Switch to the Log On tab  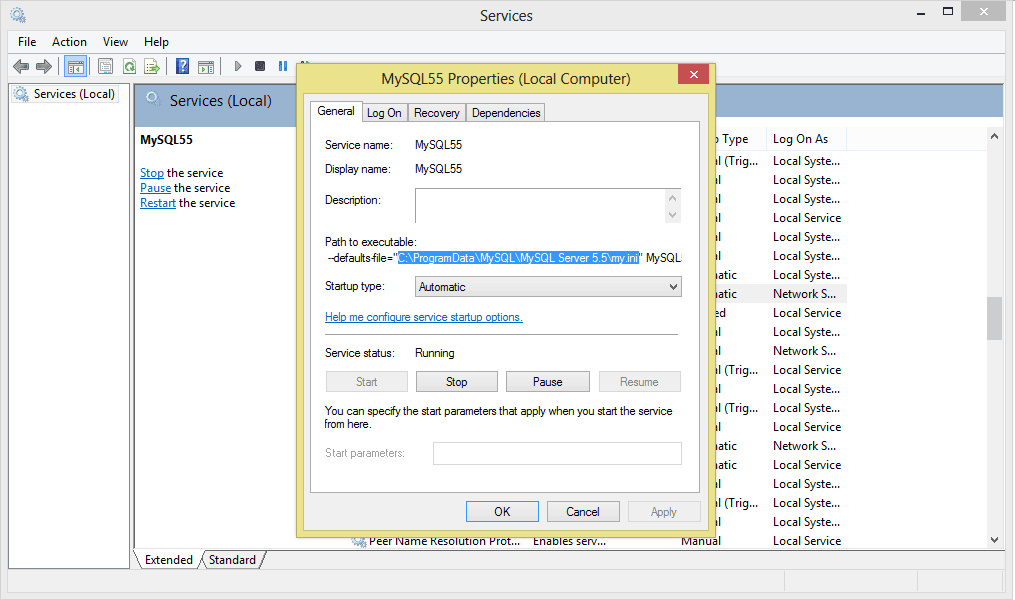(384, 113)
